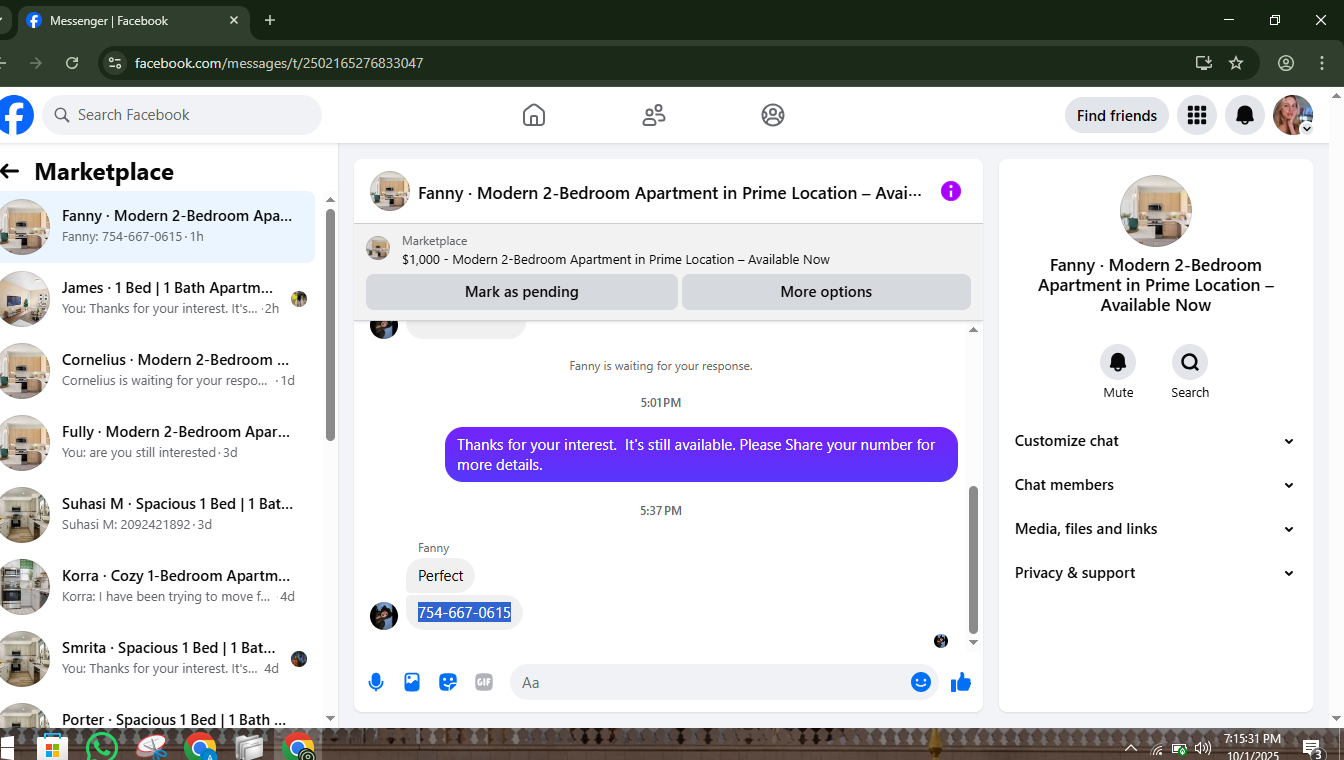Show hidden system tray icons
The height and width of the screenshot is (760, 1344).
coord(1131,748)
